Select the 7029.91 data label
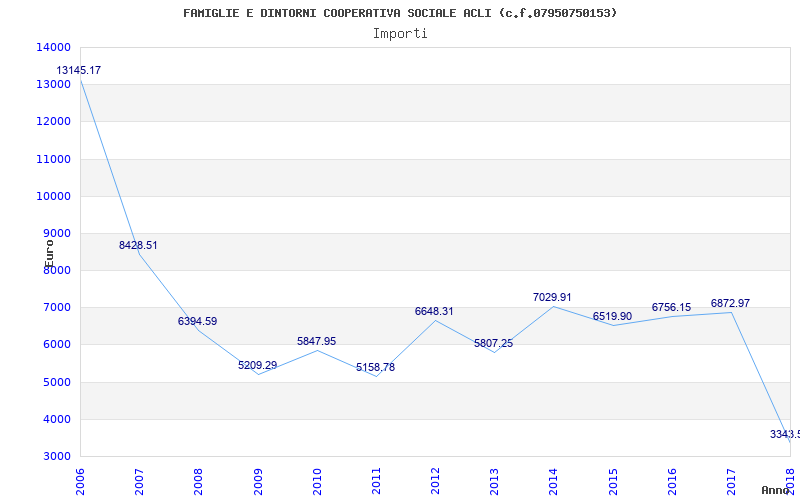 pyautogui.click(x=552, y=297)
